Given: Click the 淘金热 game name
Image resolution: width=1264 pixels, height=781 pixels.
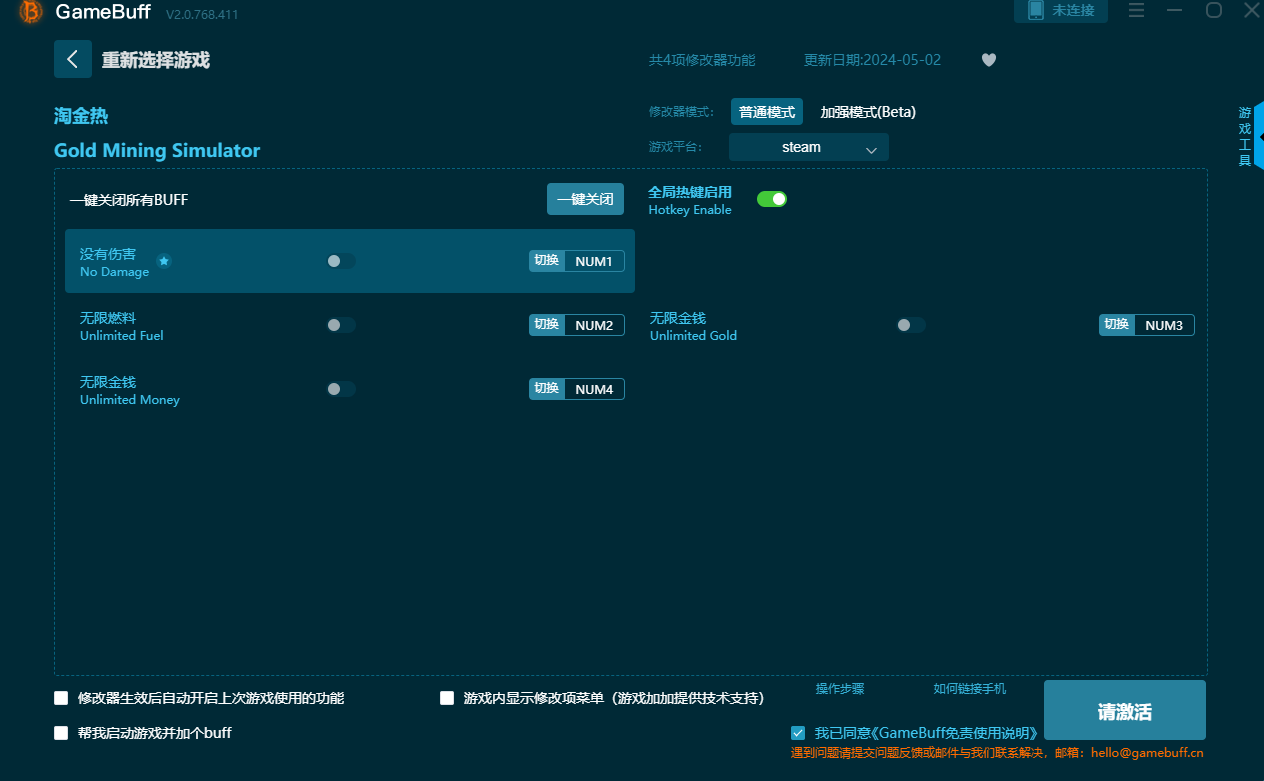Looking at the screenshot, I should [81, 116].
